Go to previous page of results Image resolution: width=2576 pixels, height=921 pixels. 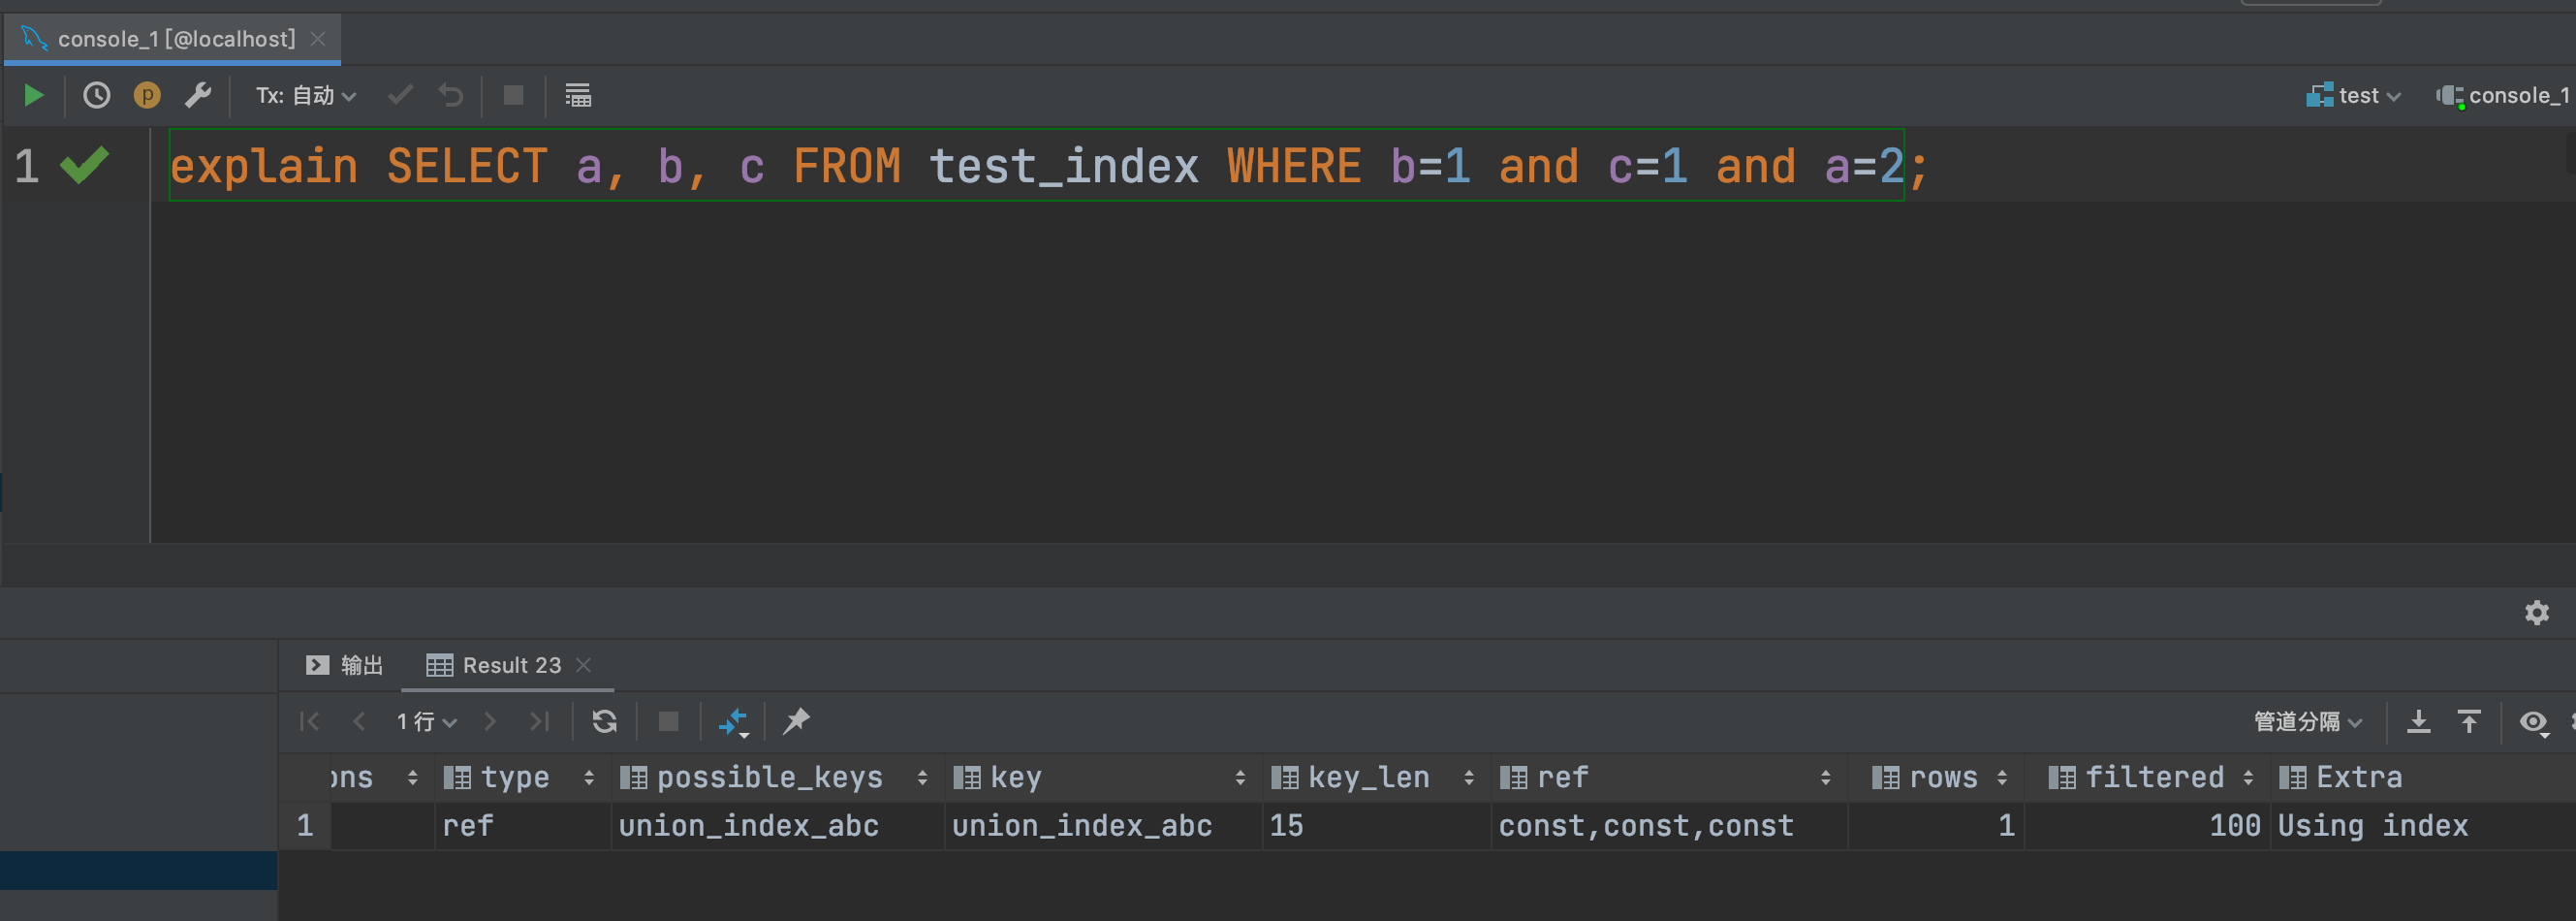click(x=359, y=721)
